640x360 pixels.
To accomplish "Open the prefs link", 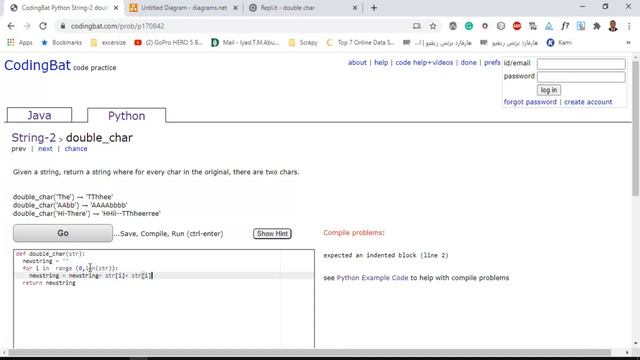I will (492, 62).
